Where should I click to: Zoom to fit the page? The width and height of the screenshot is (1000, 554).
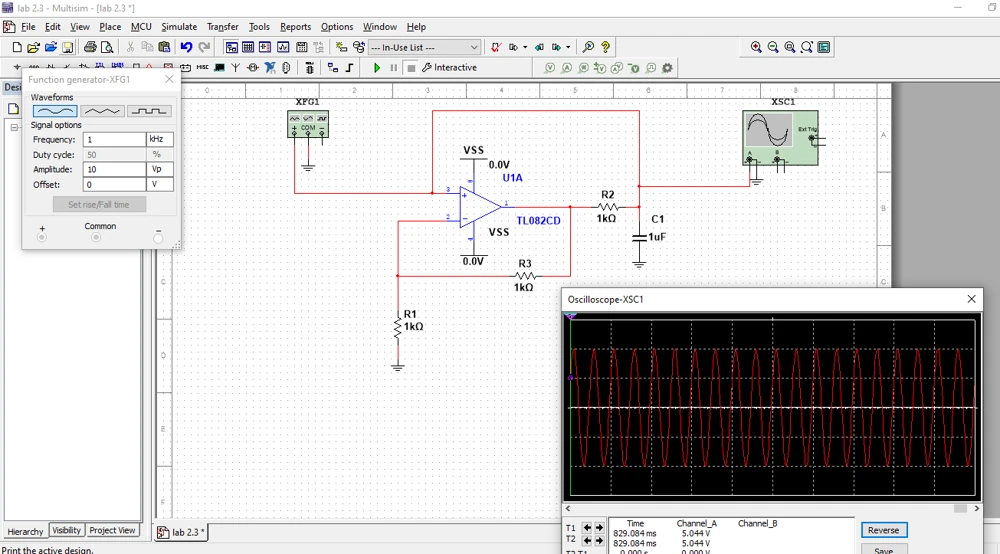(x=807, y=47)
